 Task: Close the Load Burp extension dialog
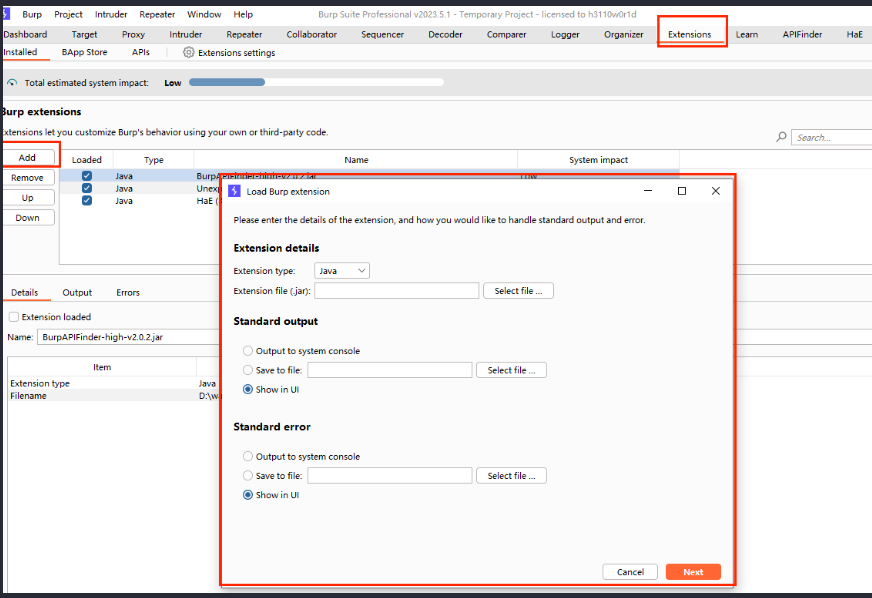(x=716, y=191)
